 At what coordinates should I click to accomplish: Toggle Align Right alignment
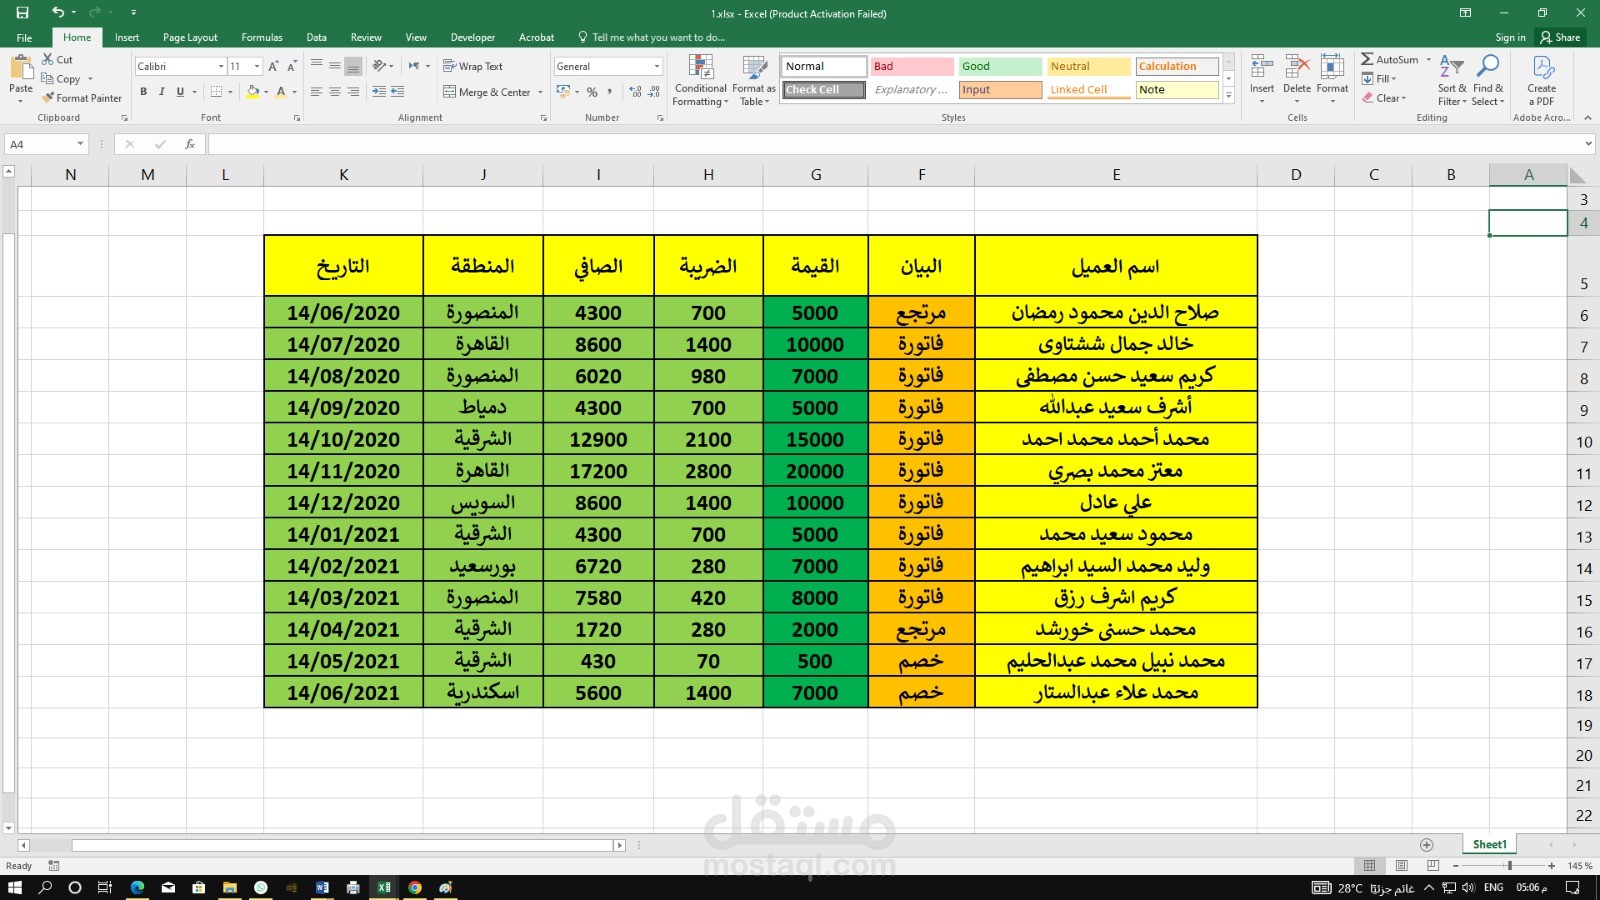point(353,92)
